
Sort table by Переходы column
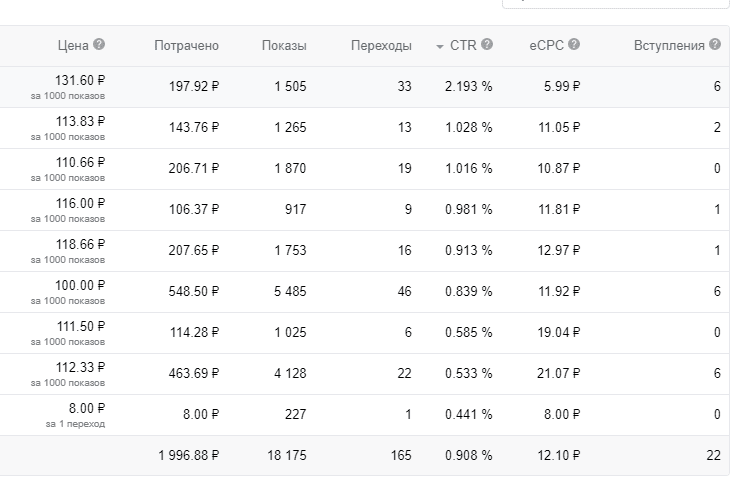click(381, 46)
